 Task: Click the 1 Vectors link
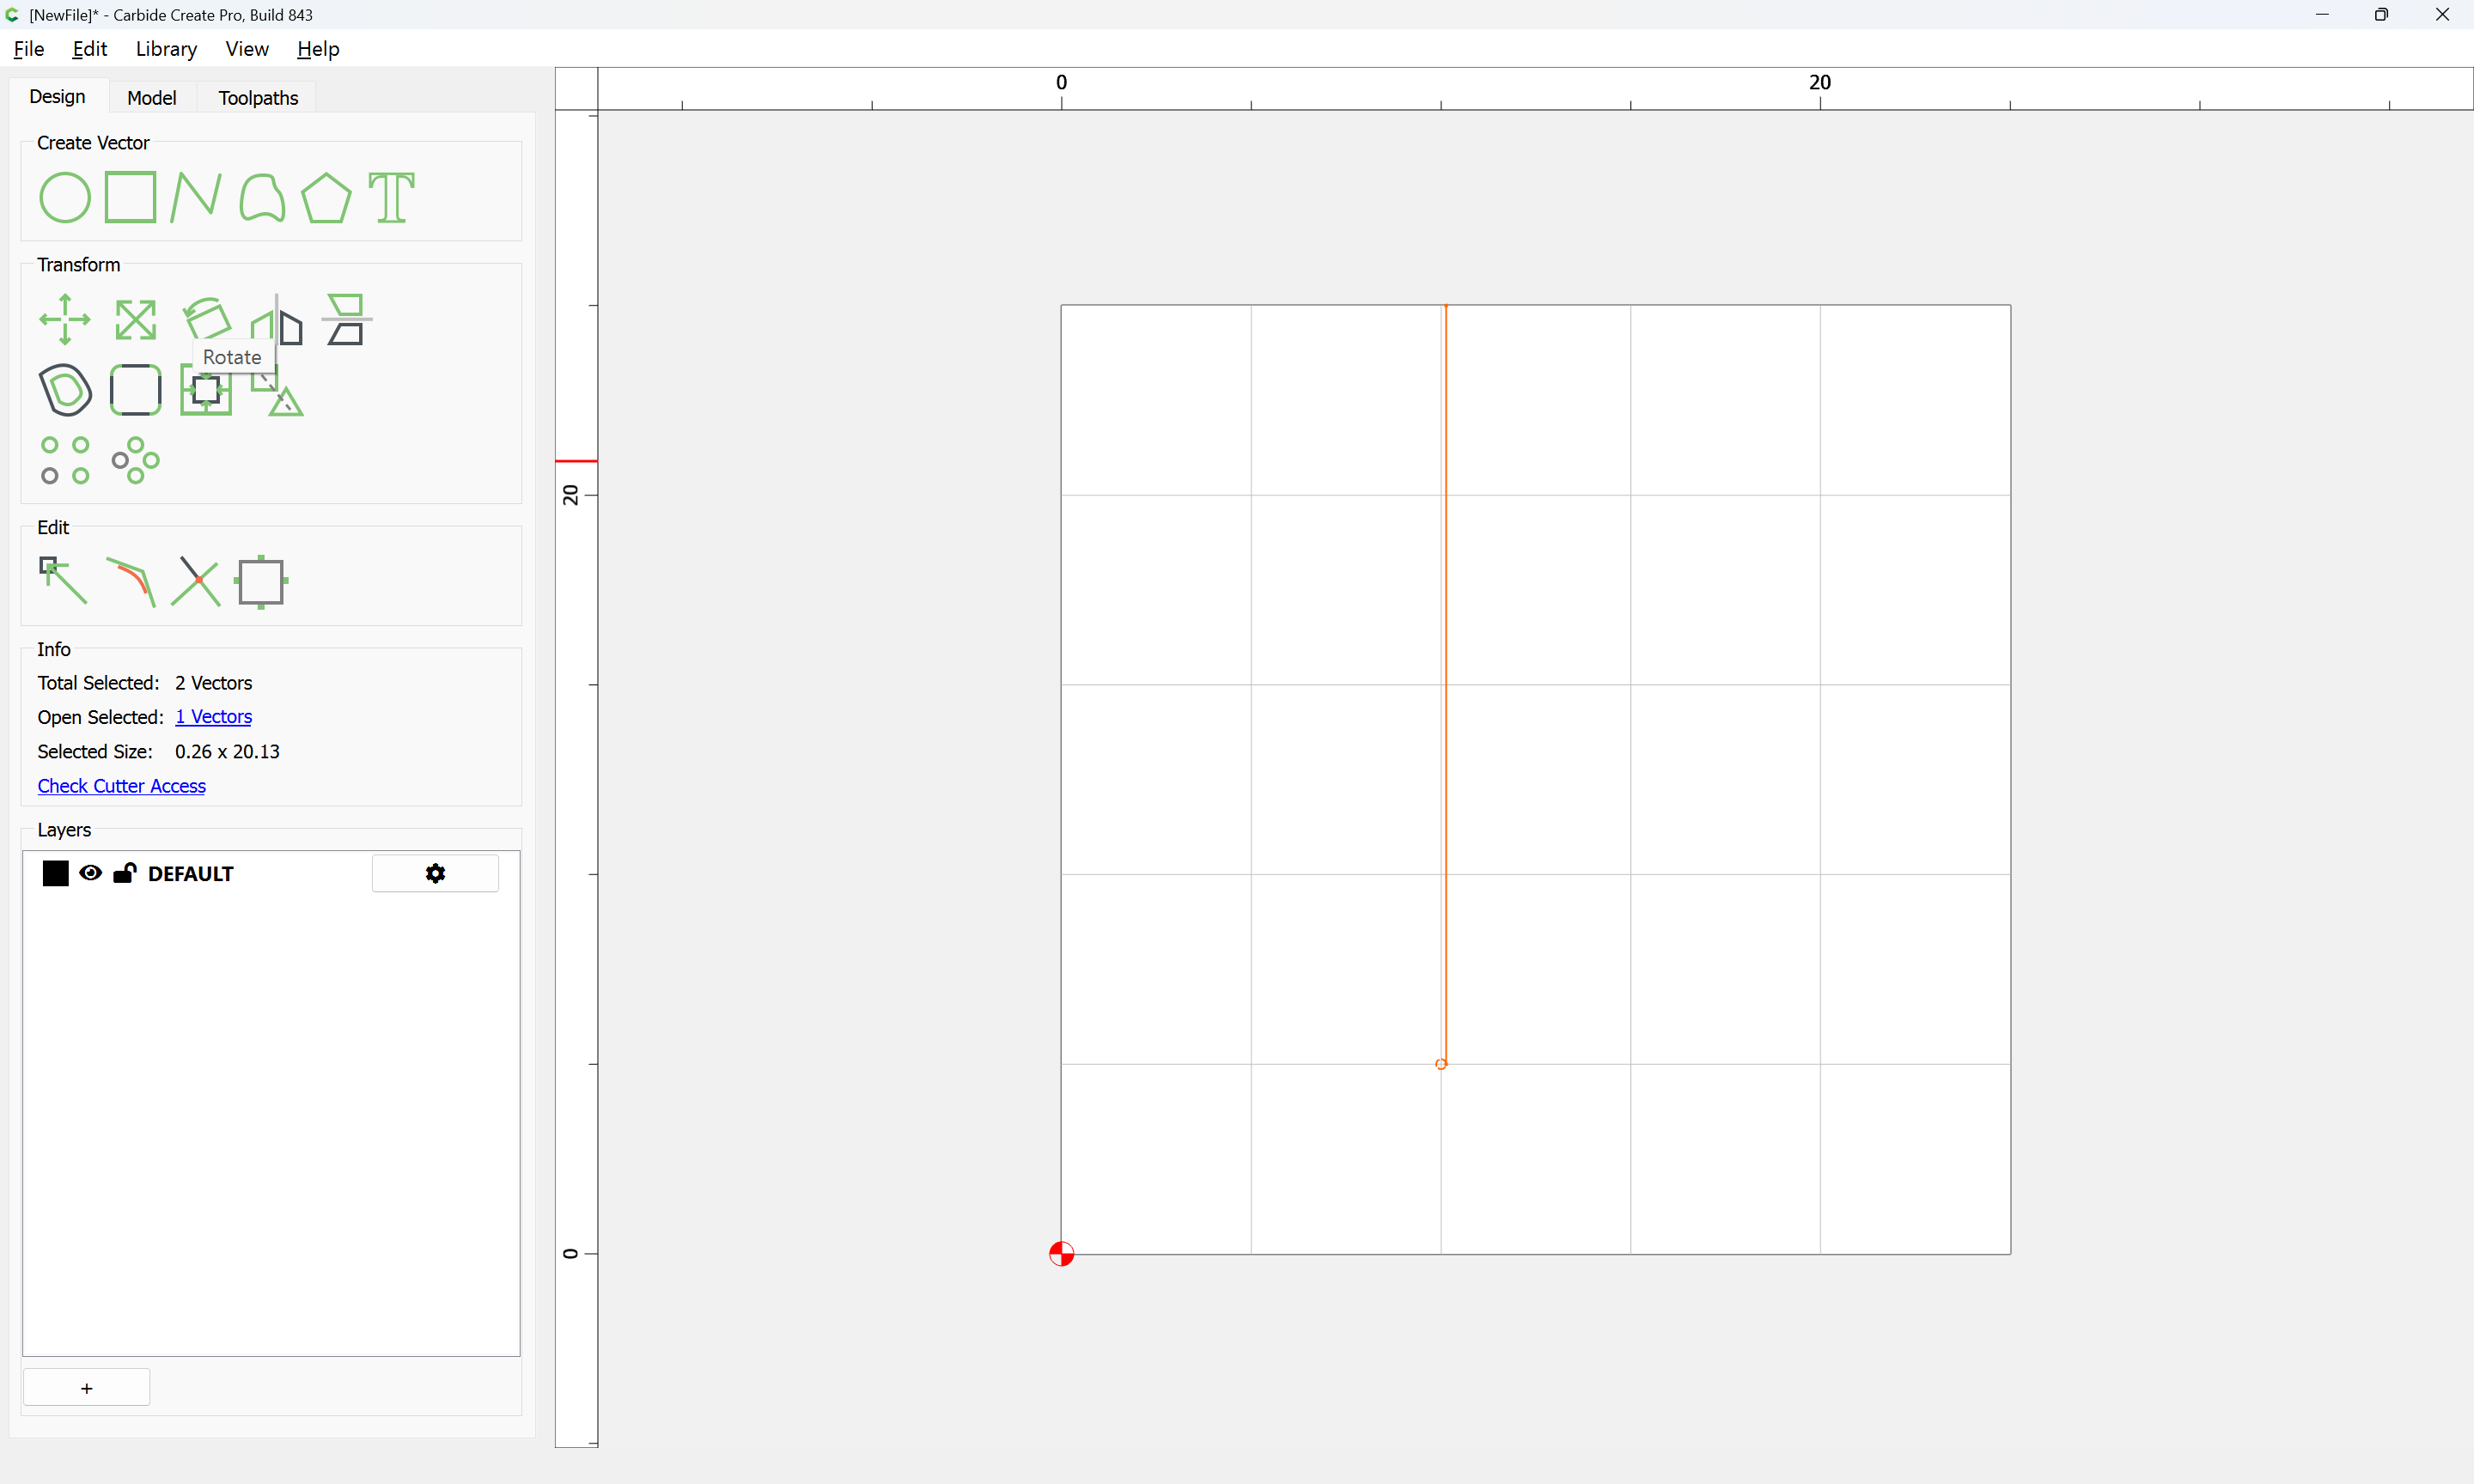tap(213, 716)
